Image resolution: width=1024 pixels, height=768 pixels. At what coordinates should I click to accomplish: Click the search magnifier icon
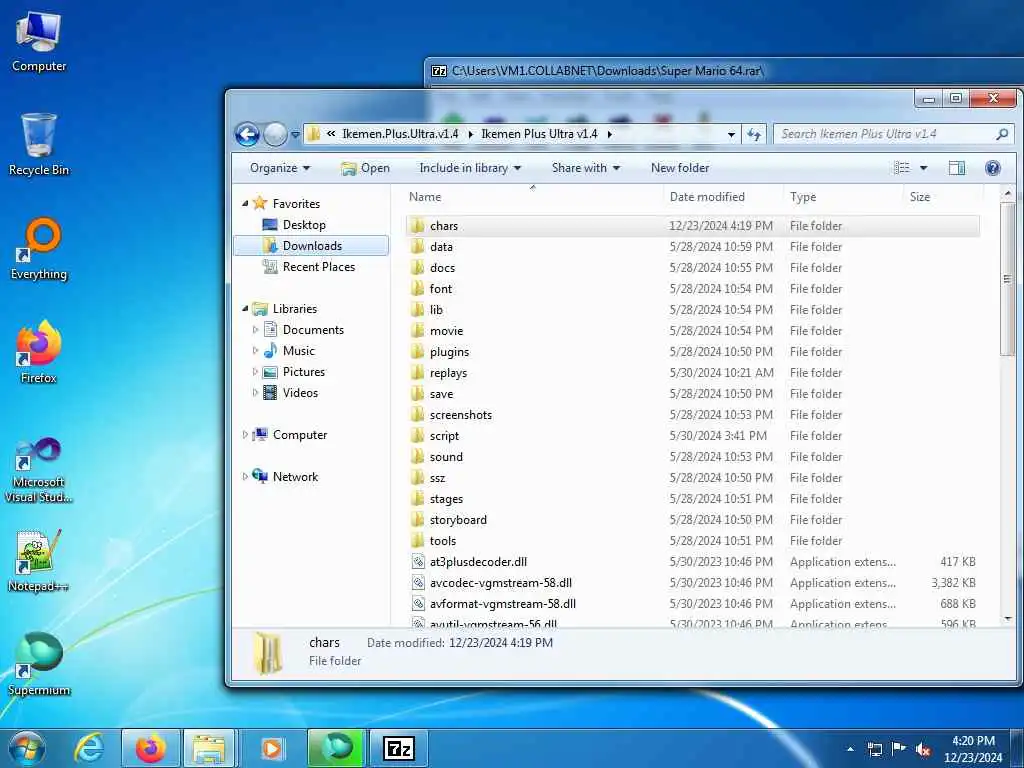[1002, 134]
